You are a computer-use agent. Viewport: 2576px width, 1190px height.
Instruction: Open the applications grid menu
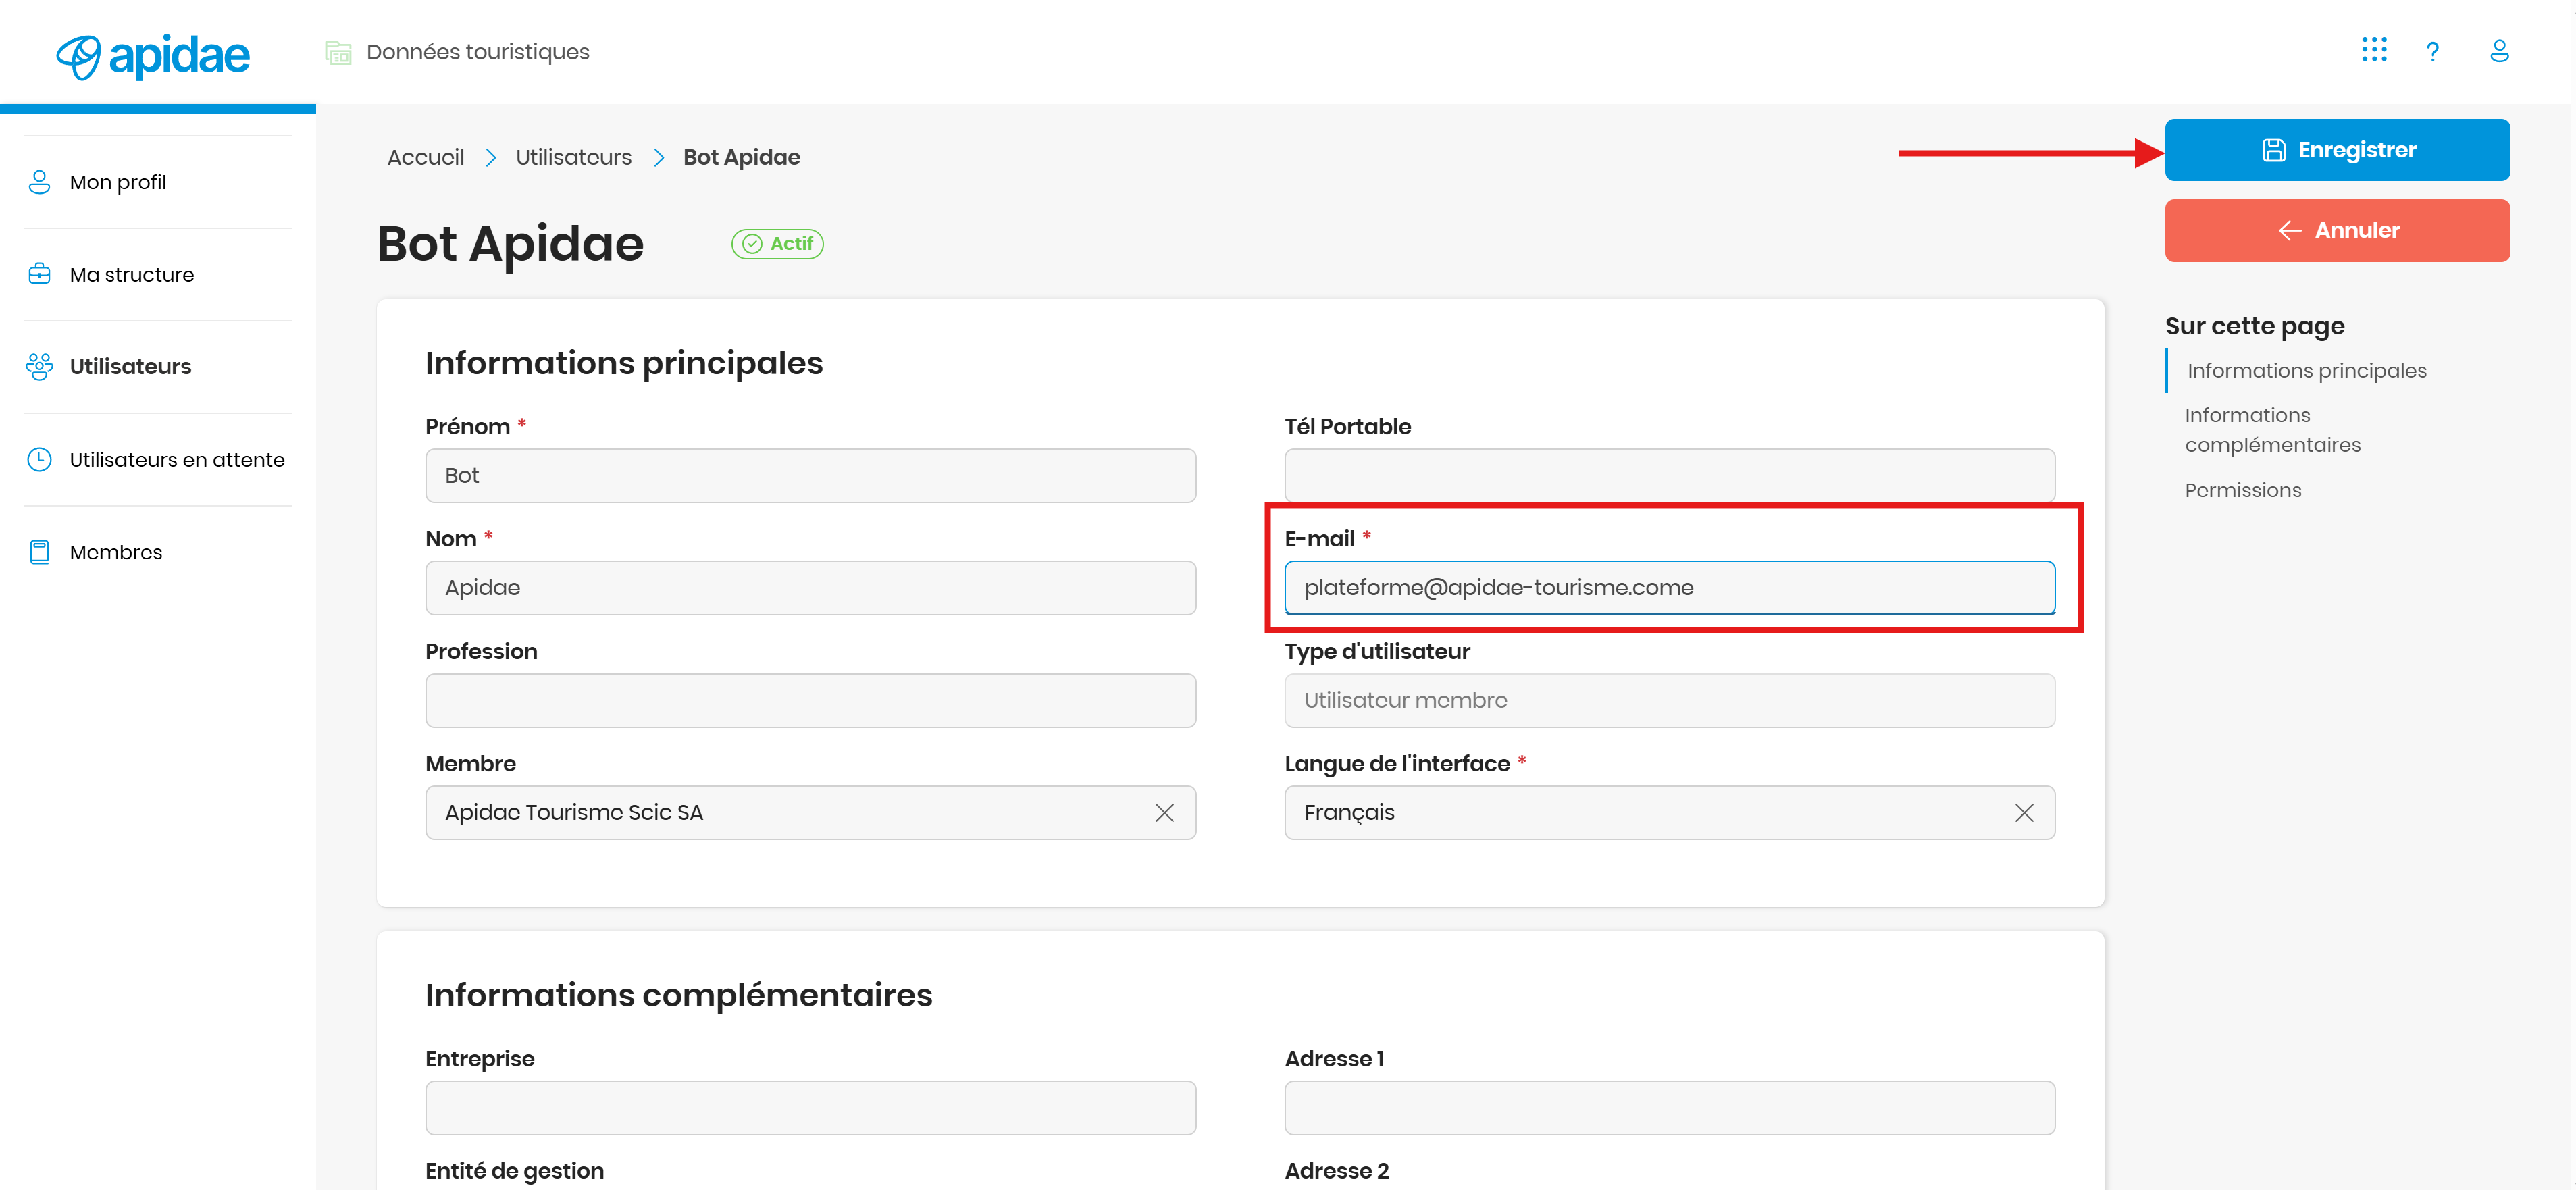pos(2374,50)
